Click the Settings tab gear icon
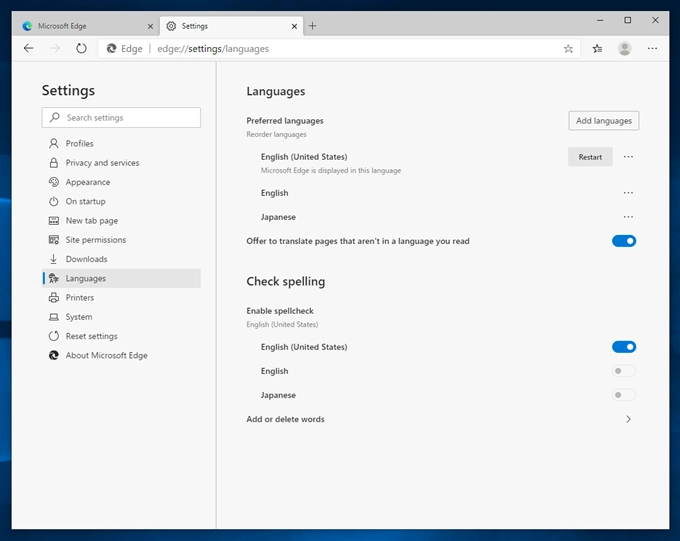The width and height of the screenshot is (680, 541). click(171, 26)
